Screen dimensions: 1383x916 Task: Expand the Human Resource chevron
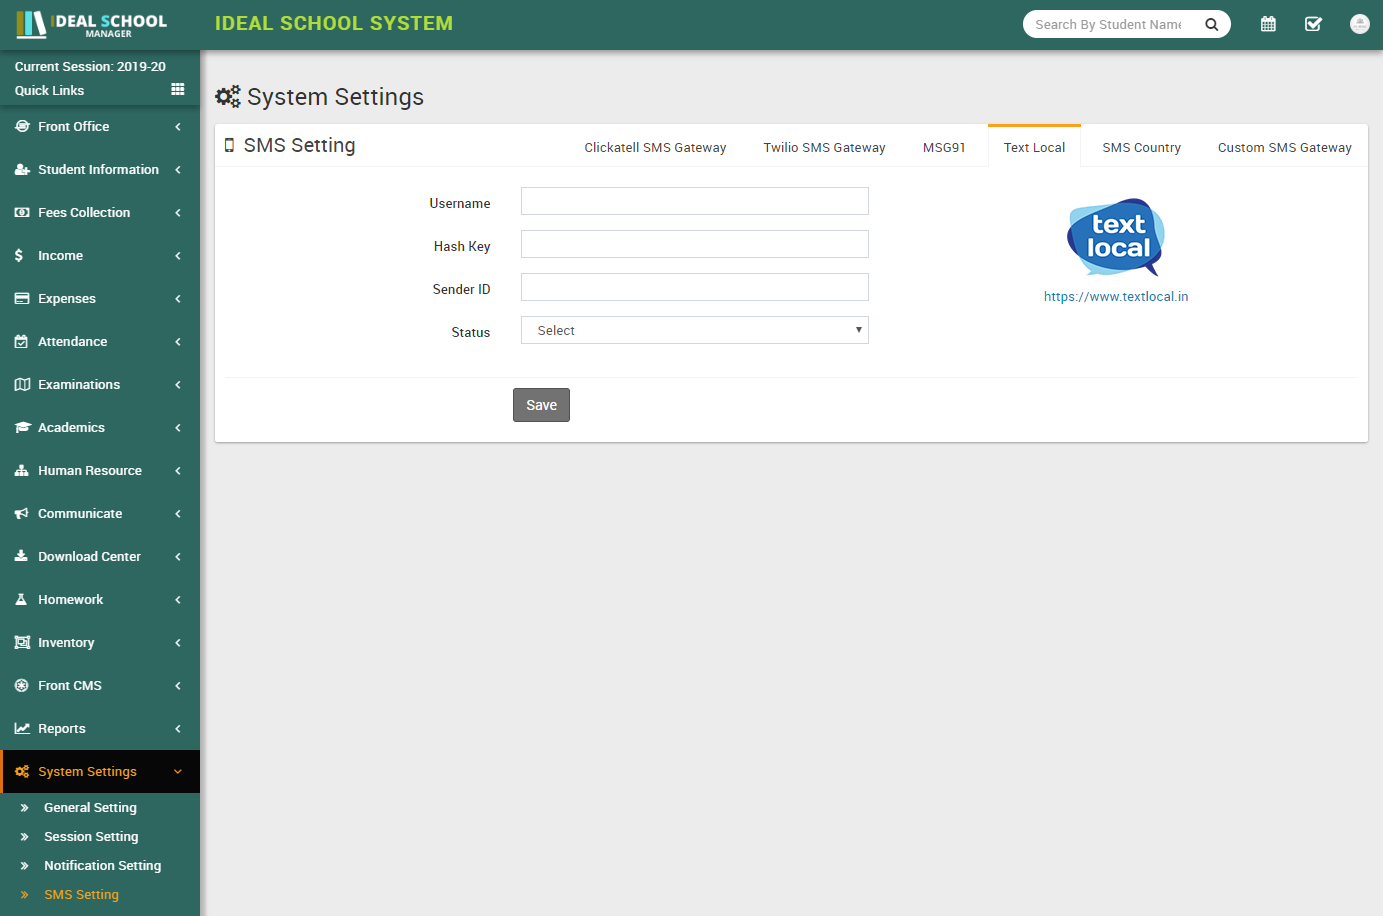(x=178, y=470)
